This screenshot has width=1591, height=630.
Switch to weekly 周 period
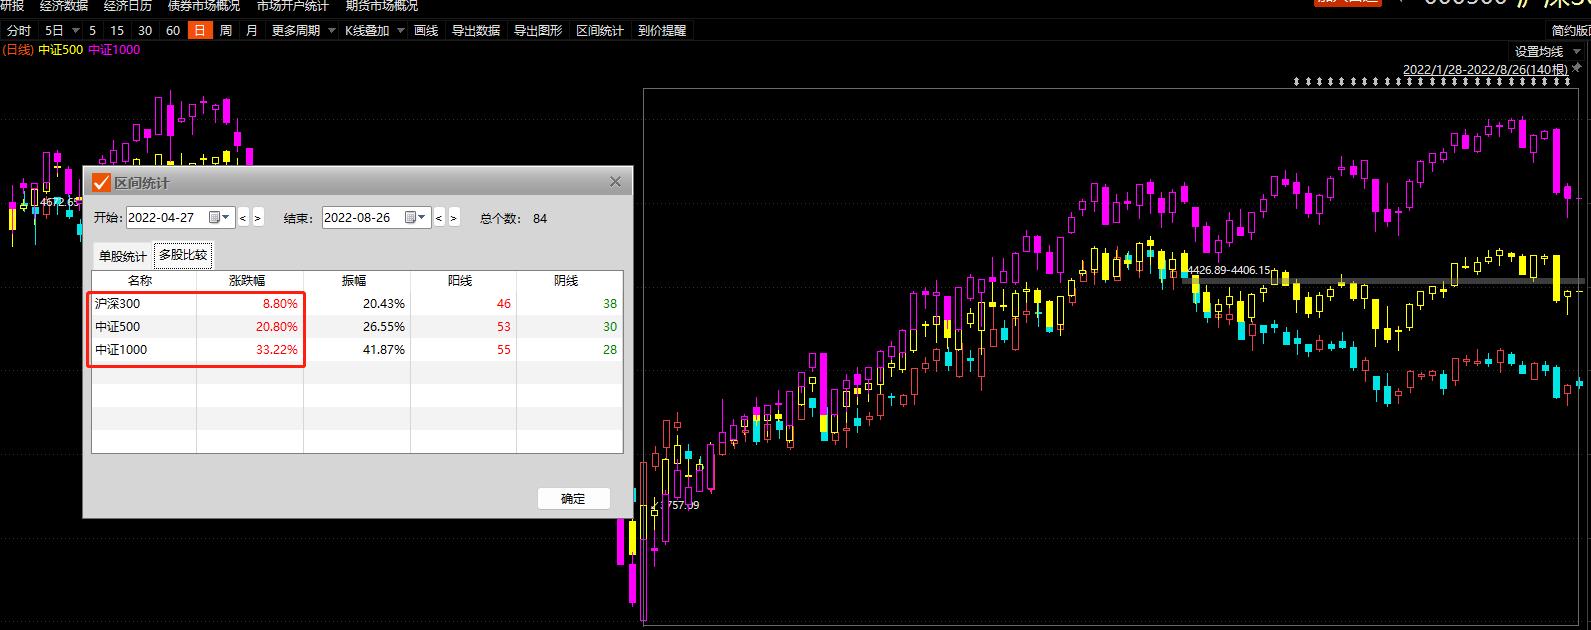225,31
